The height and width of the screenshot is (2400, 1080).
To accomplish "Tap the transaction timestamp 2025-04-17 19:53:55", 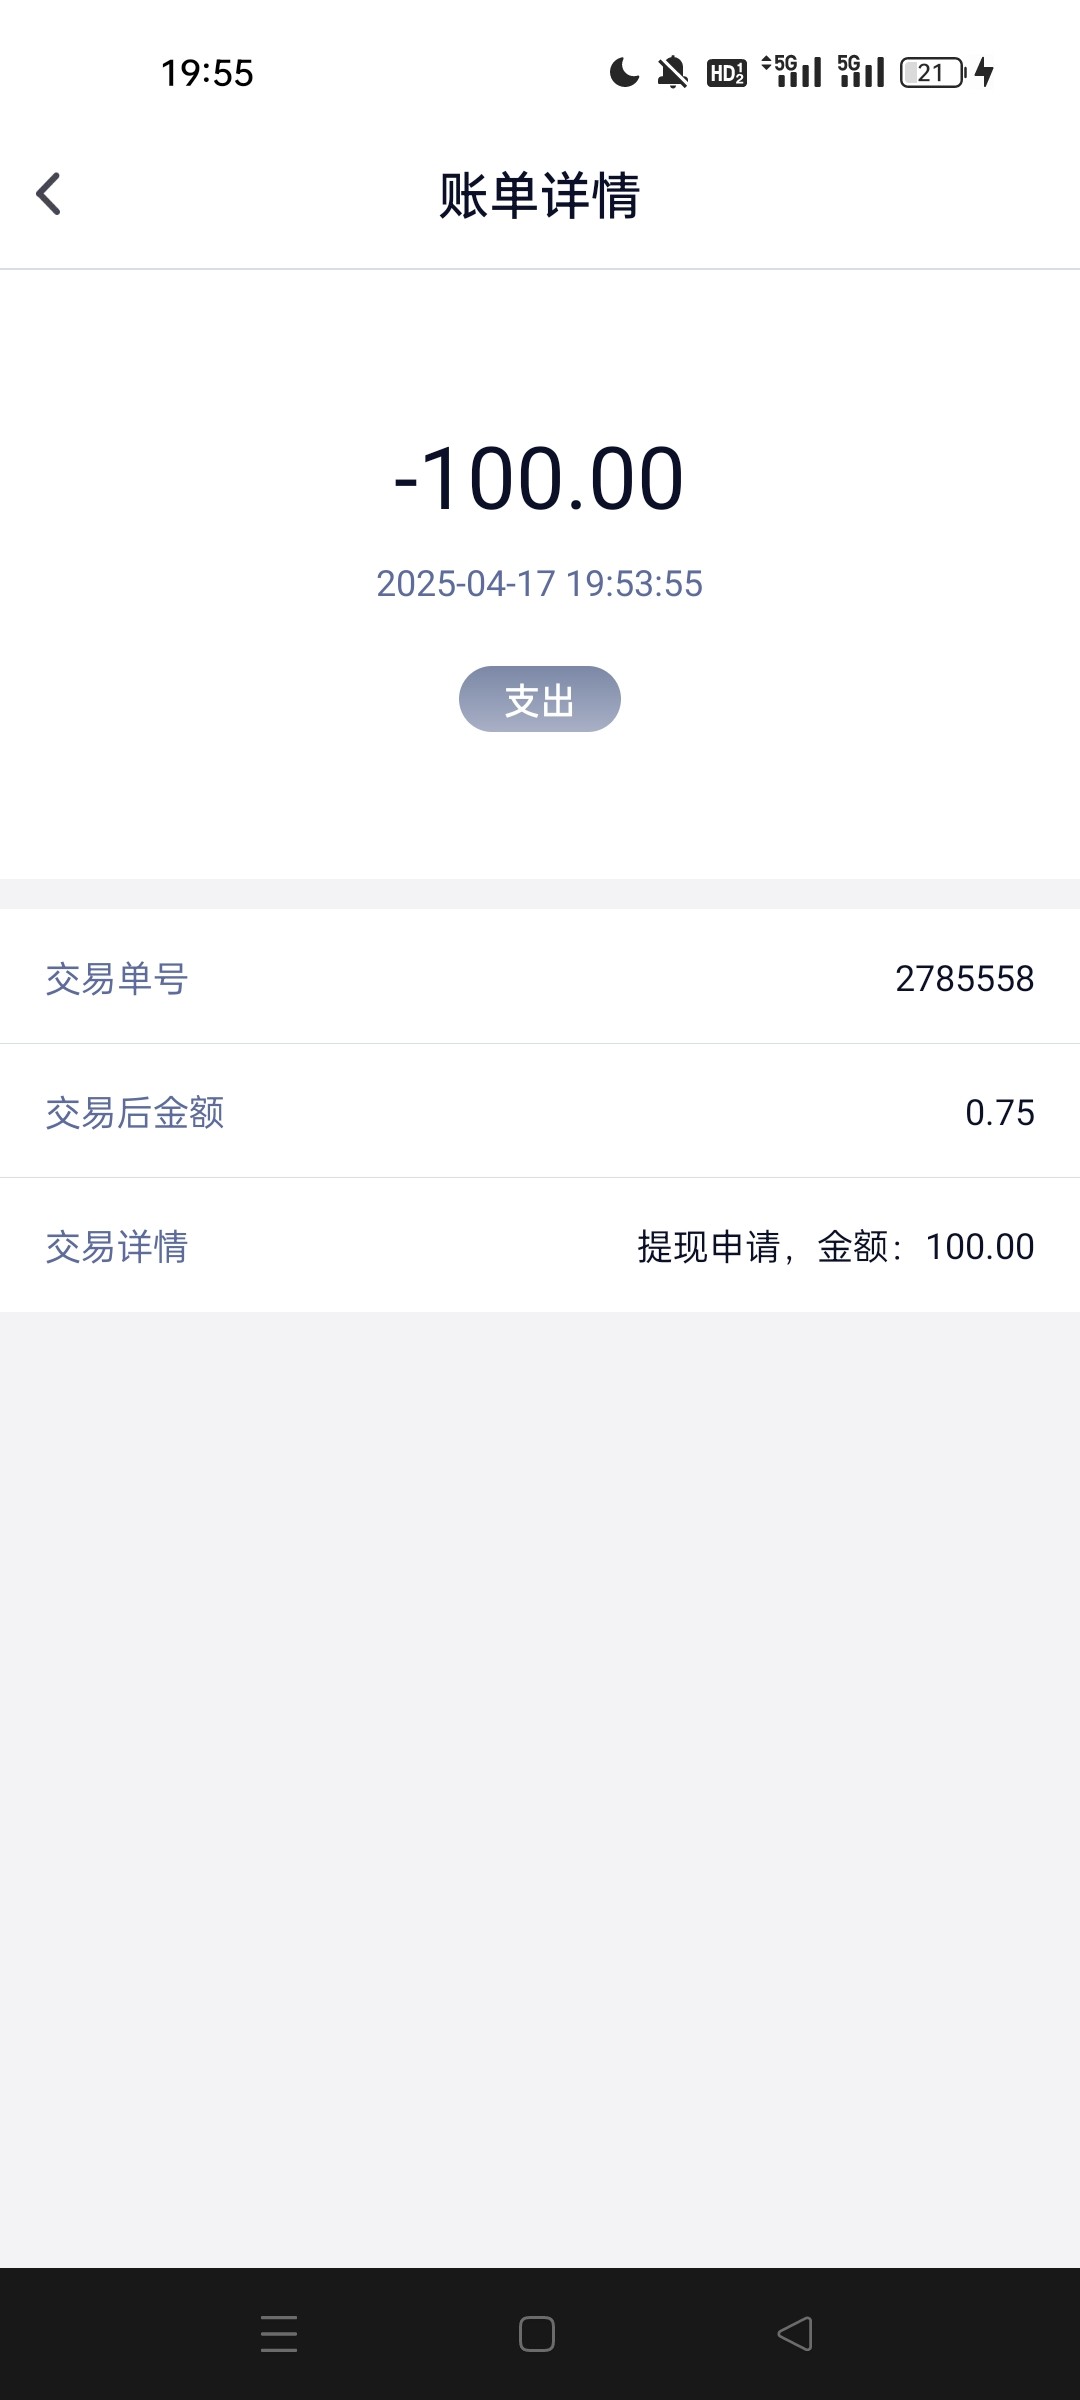I will [x=540, y=584].
